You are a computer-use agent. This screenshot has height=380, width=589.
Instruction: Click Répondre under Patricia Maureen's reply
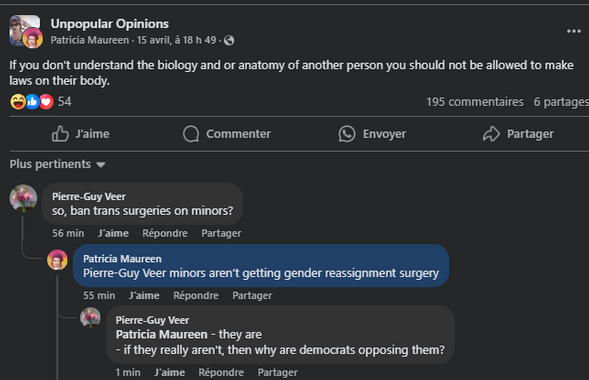[x=196, y=296]
